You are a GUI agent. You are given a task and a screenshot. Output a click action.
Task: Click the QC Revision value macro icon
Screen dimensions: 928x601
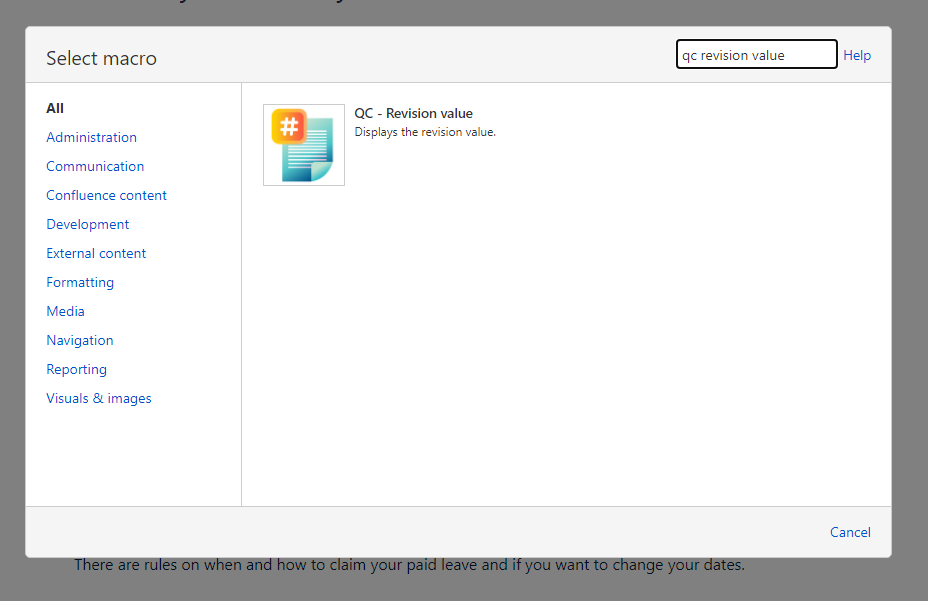pos(304,145)
